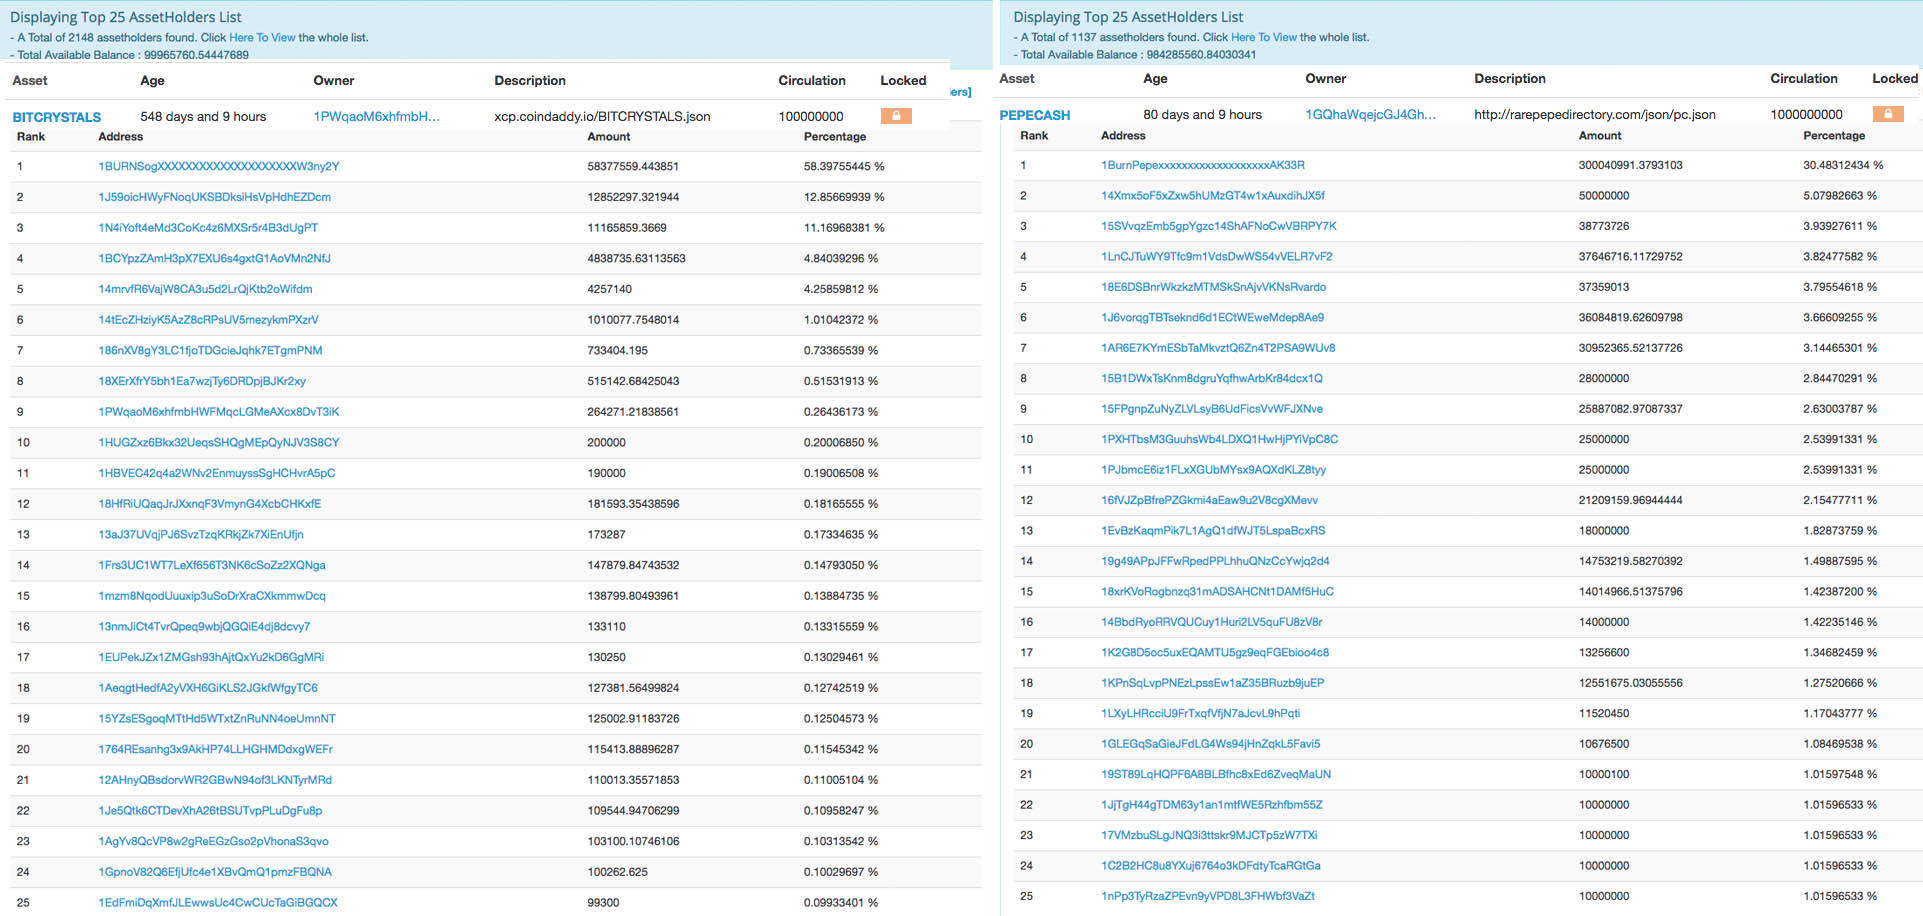Open BITCRYSTALS owner 1PWqaoM6xhfmbH... link
Screen dimensions: 1923x916
pos(376,116)
